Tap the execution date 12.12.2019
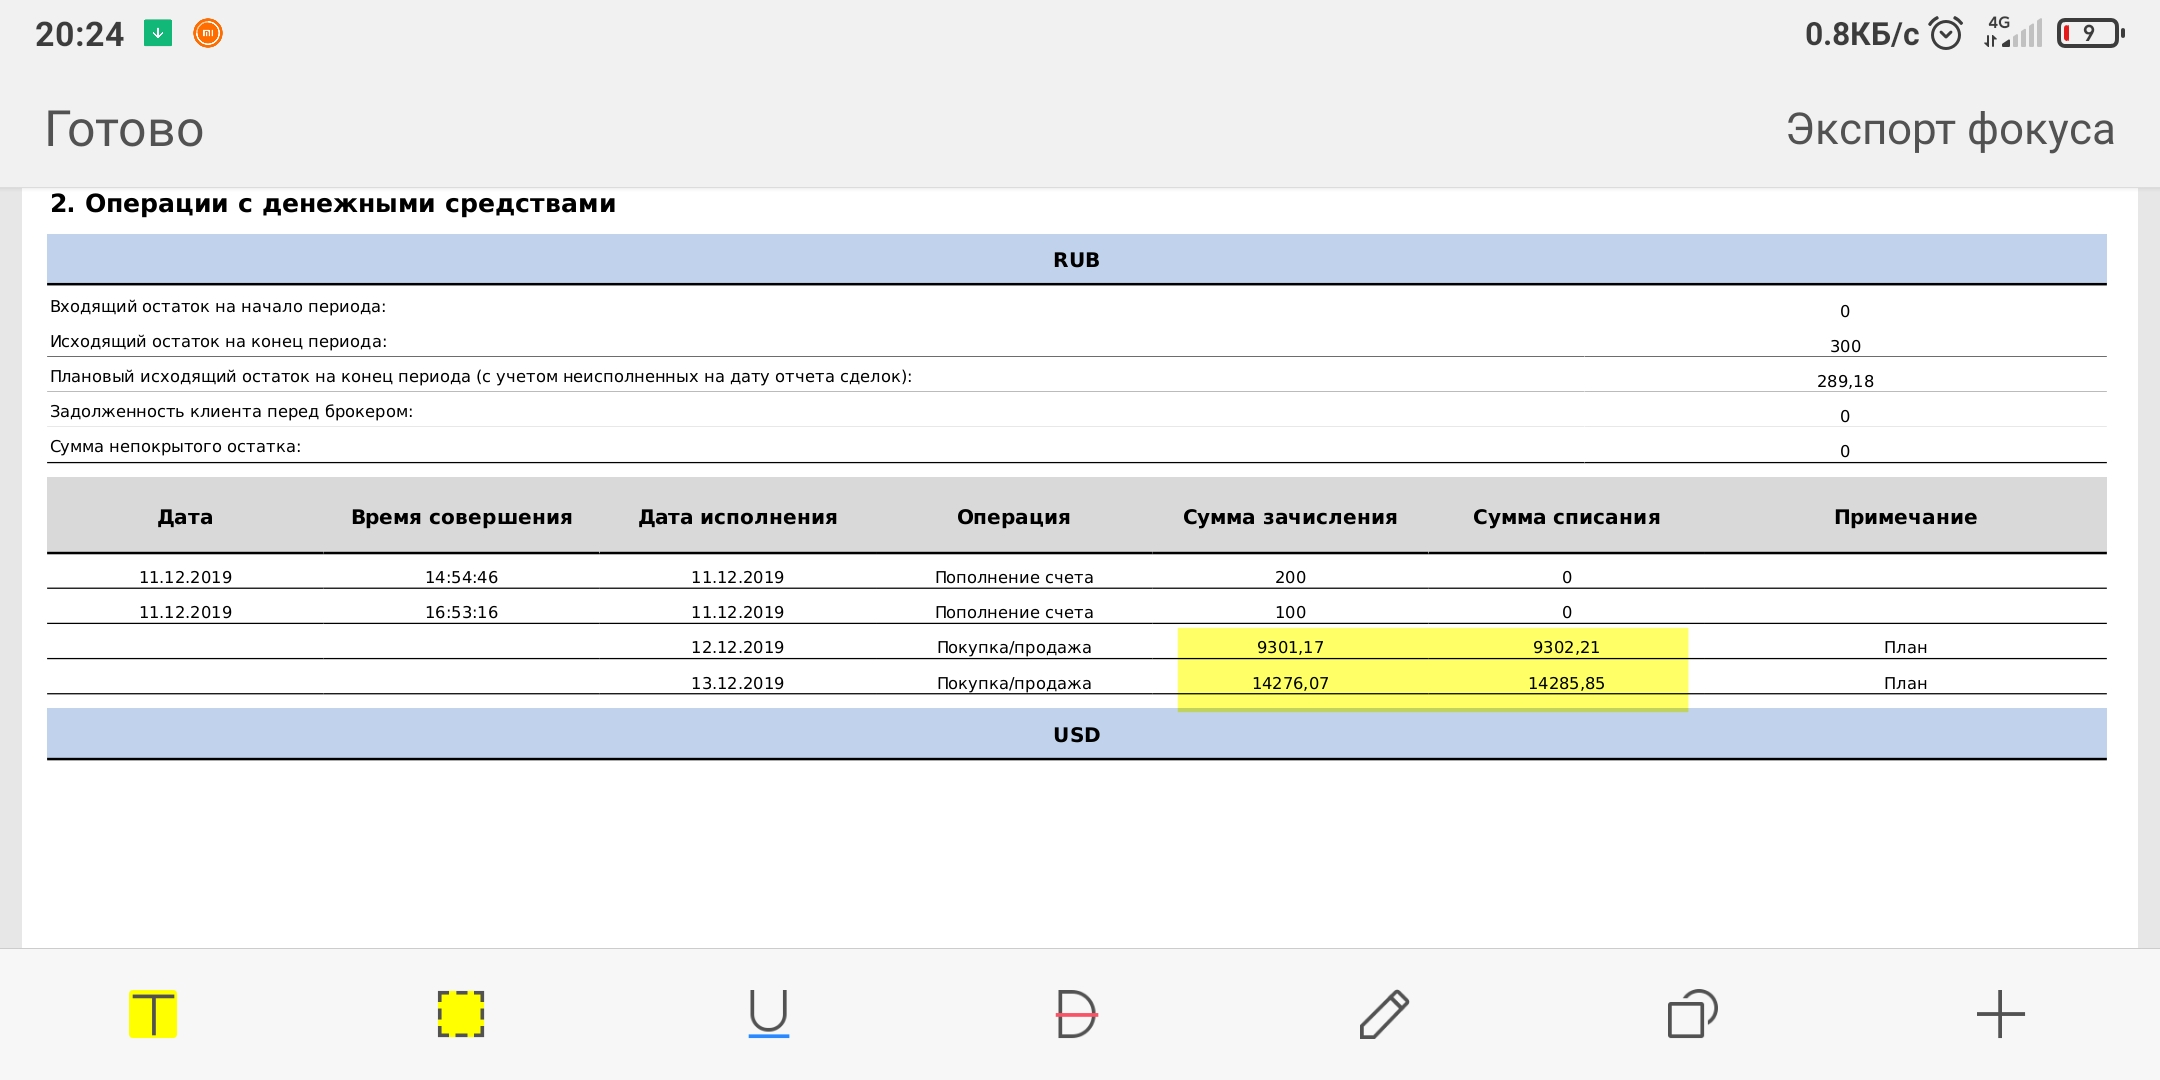 coord(738,647)
